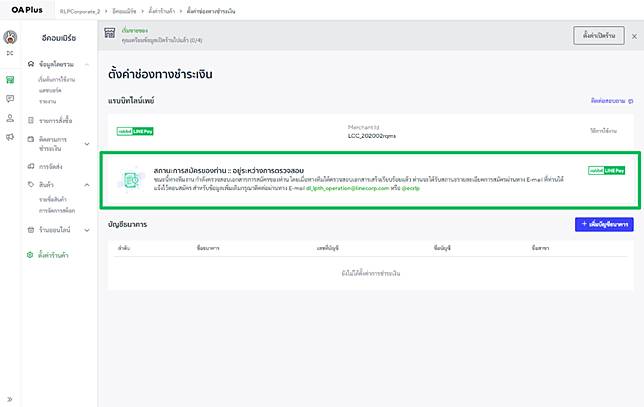
Task: Expand the ร้านออนไลน์ sidebar section
Action: (87, 230)
